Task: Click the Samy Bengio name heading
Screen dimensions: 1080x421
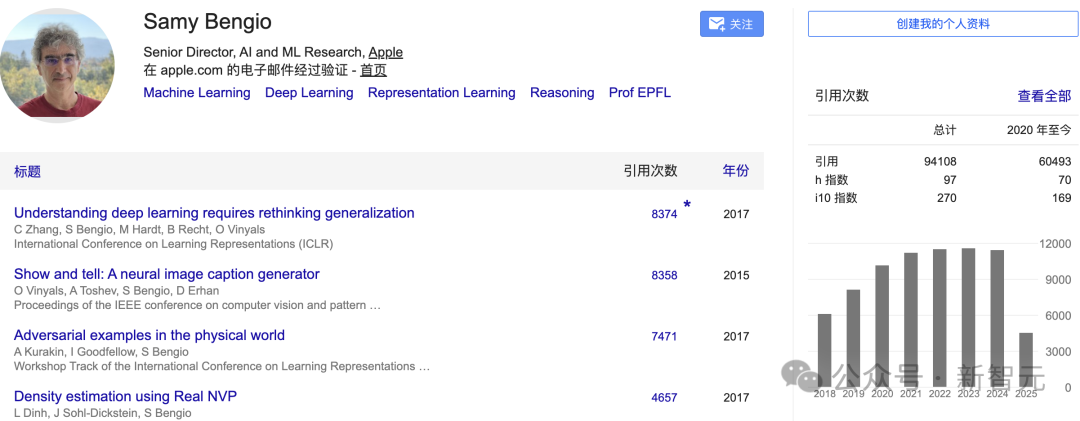Action: coord(207,22)
